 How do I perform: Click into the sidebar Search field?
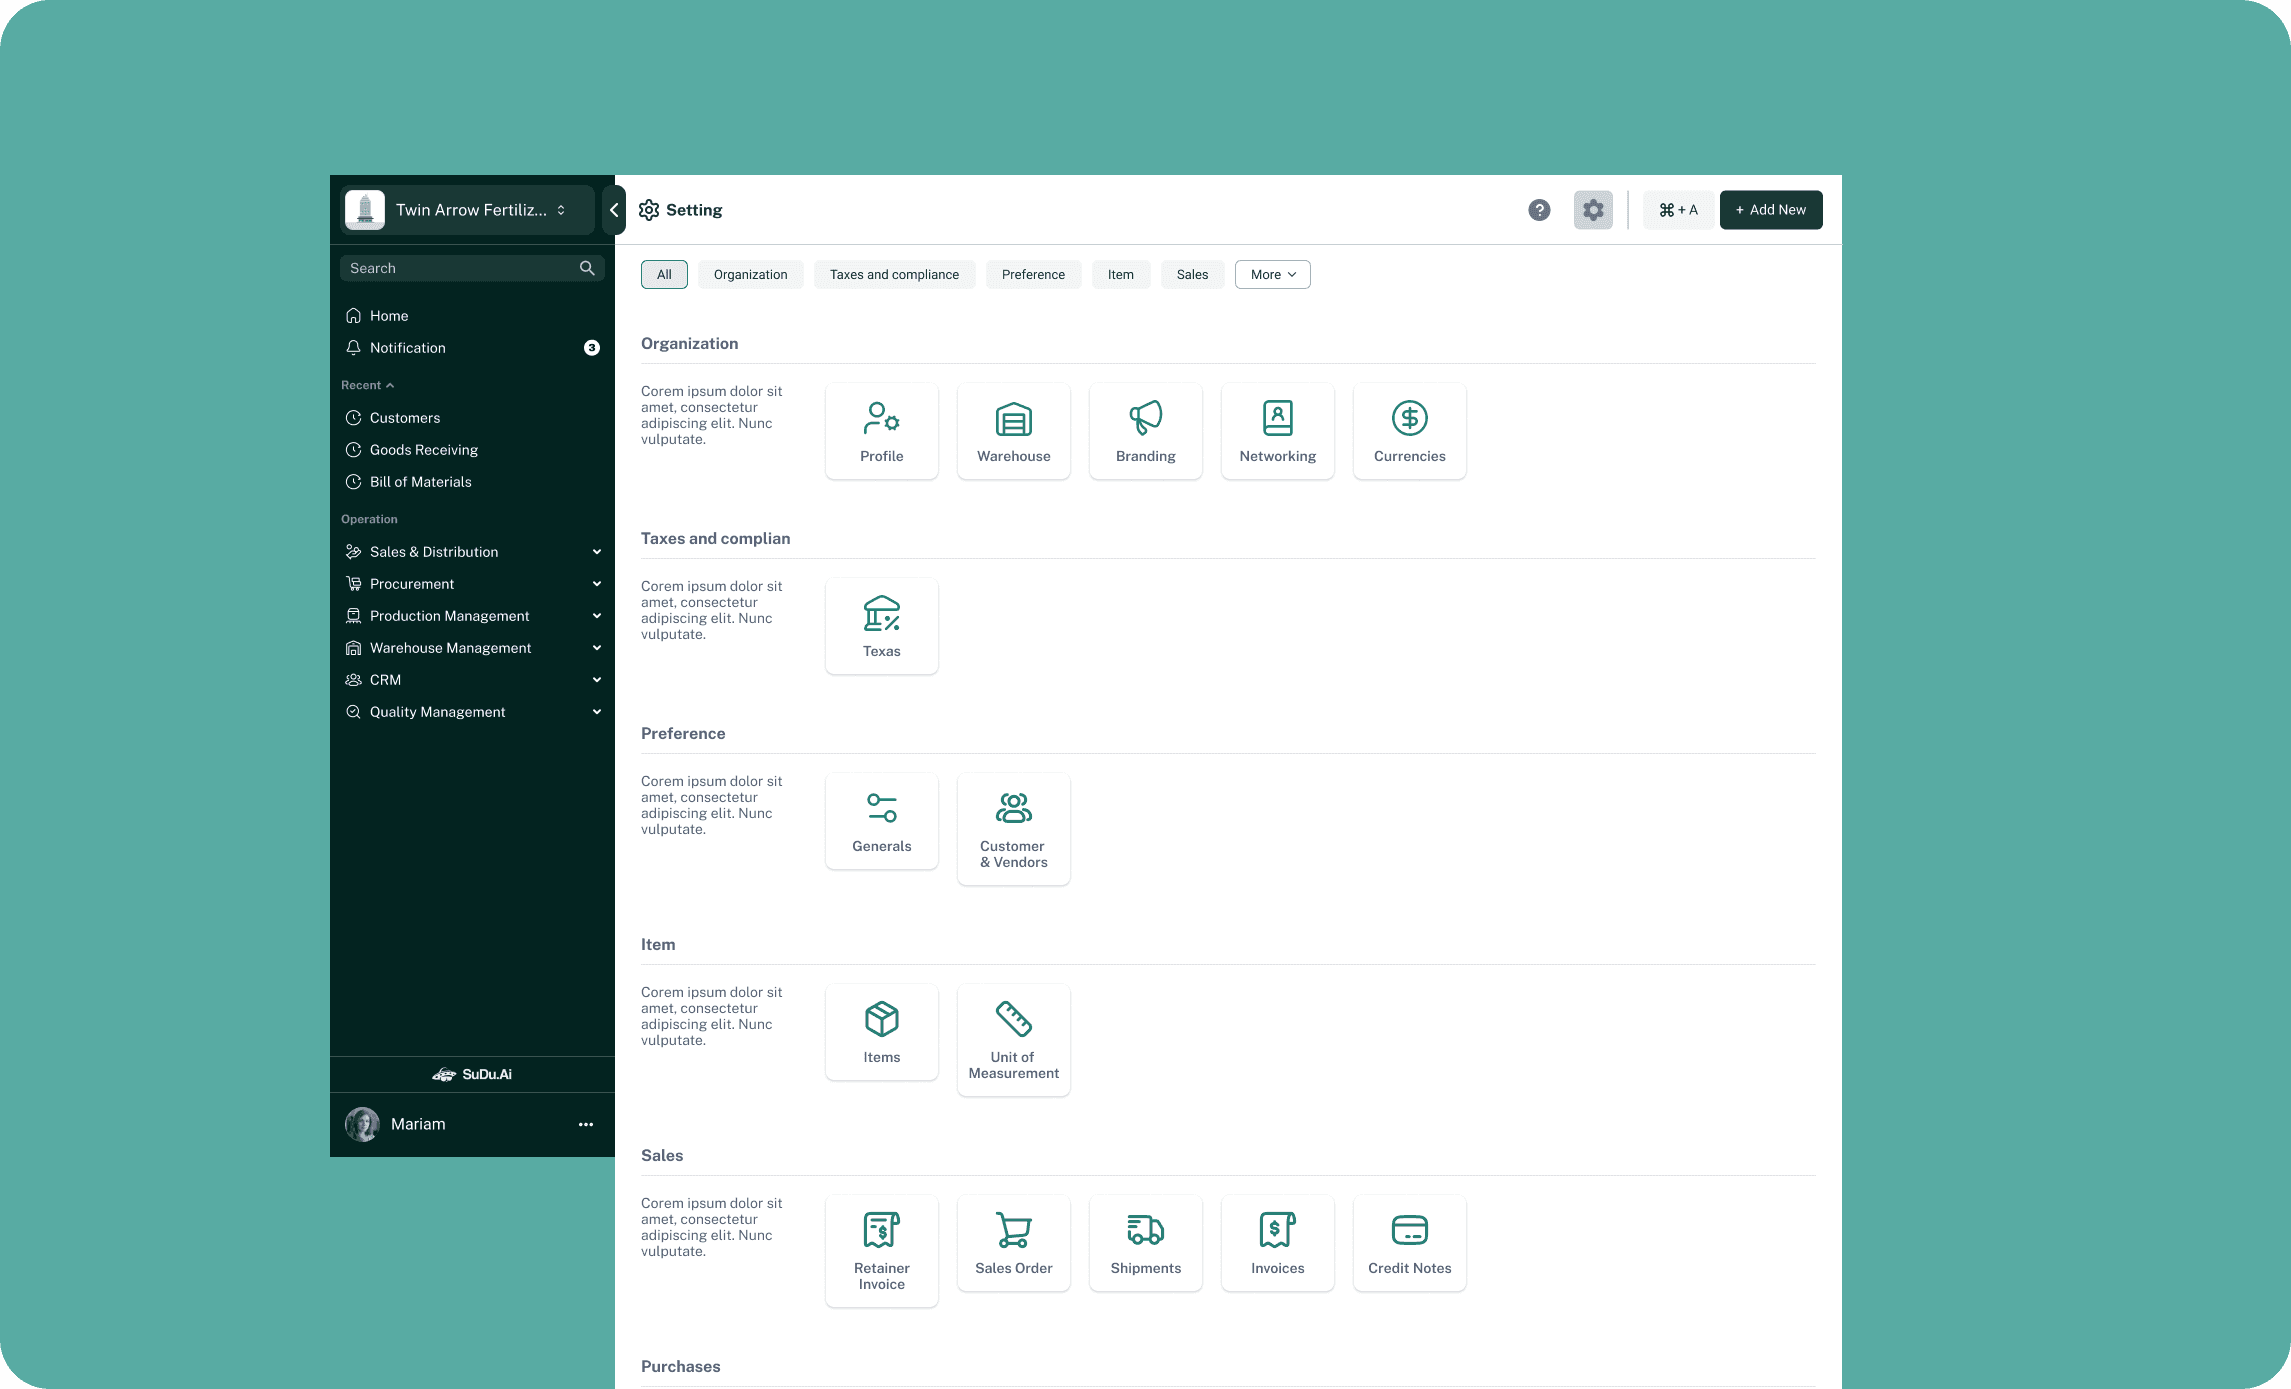coord(472,268)
